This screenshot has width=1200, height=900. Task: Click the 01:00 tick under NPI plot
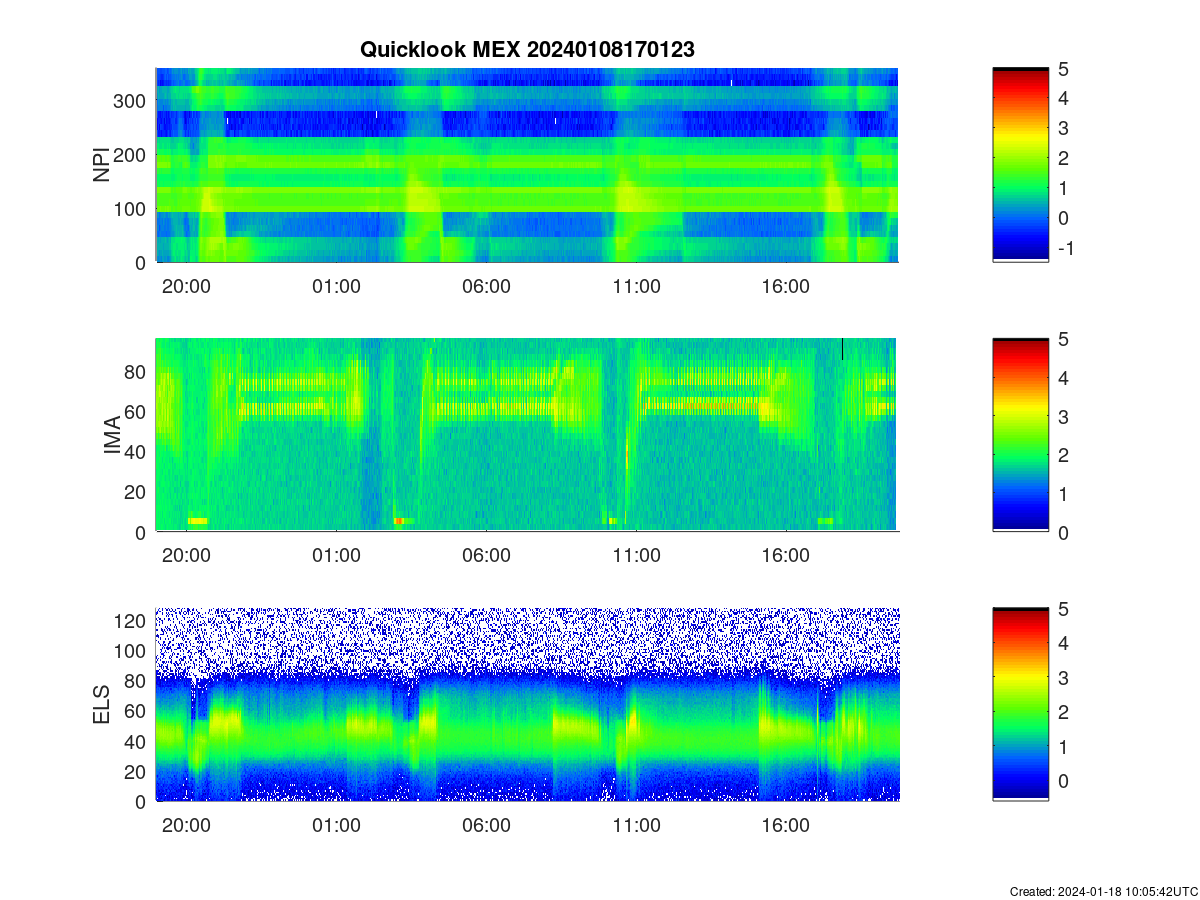[336, 287]
